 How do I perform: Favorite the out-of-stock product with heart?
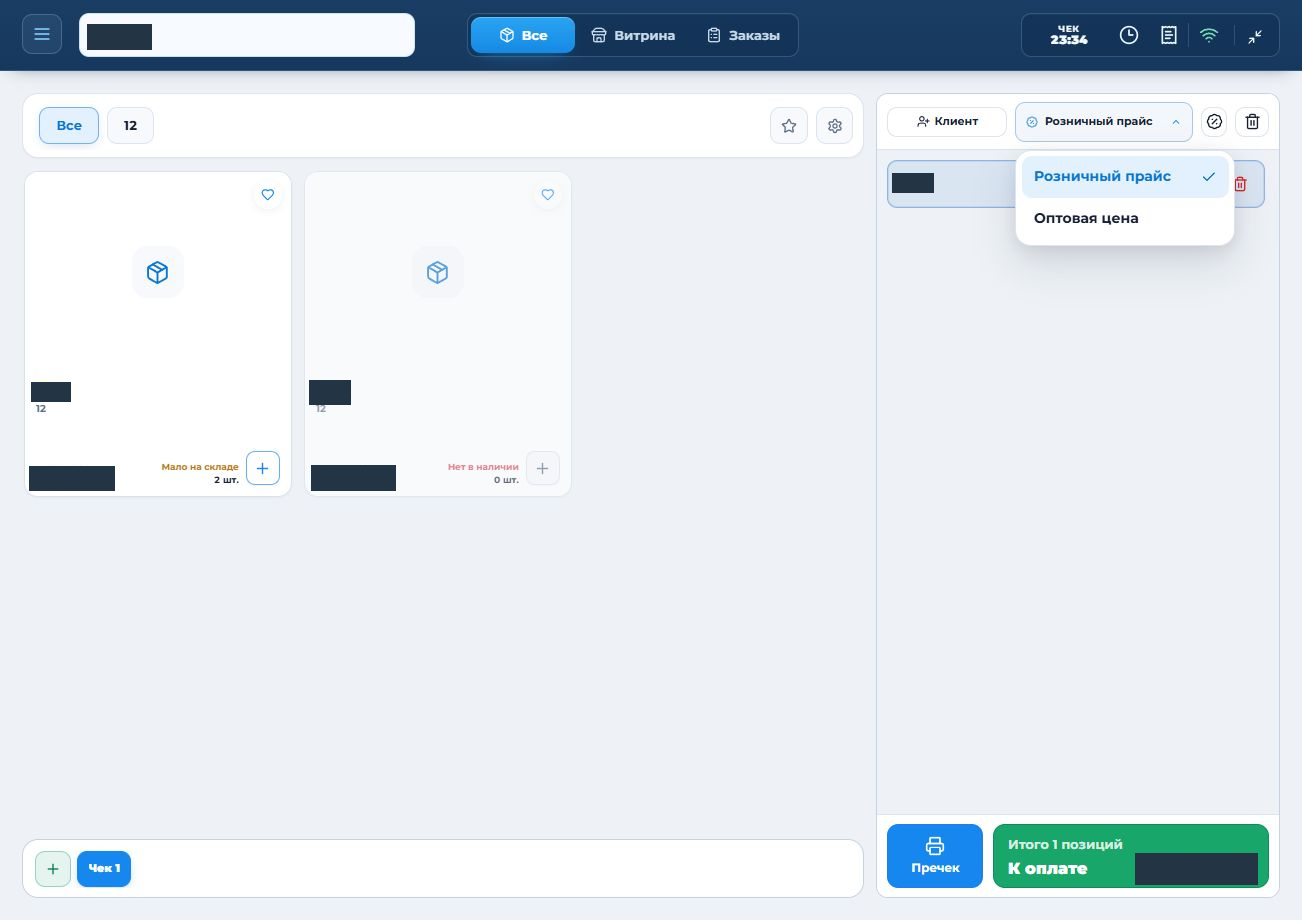coord(547,195)
